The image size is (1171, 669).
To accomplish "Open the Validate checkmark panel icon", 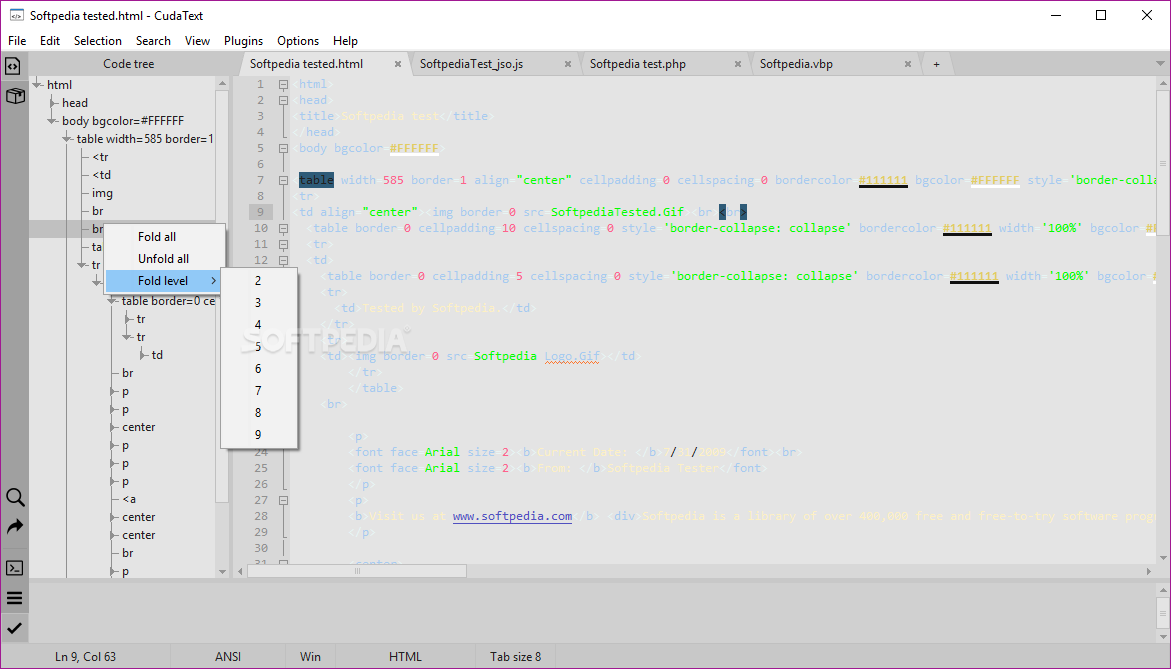I will [14, 628].
